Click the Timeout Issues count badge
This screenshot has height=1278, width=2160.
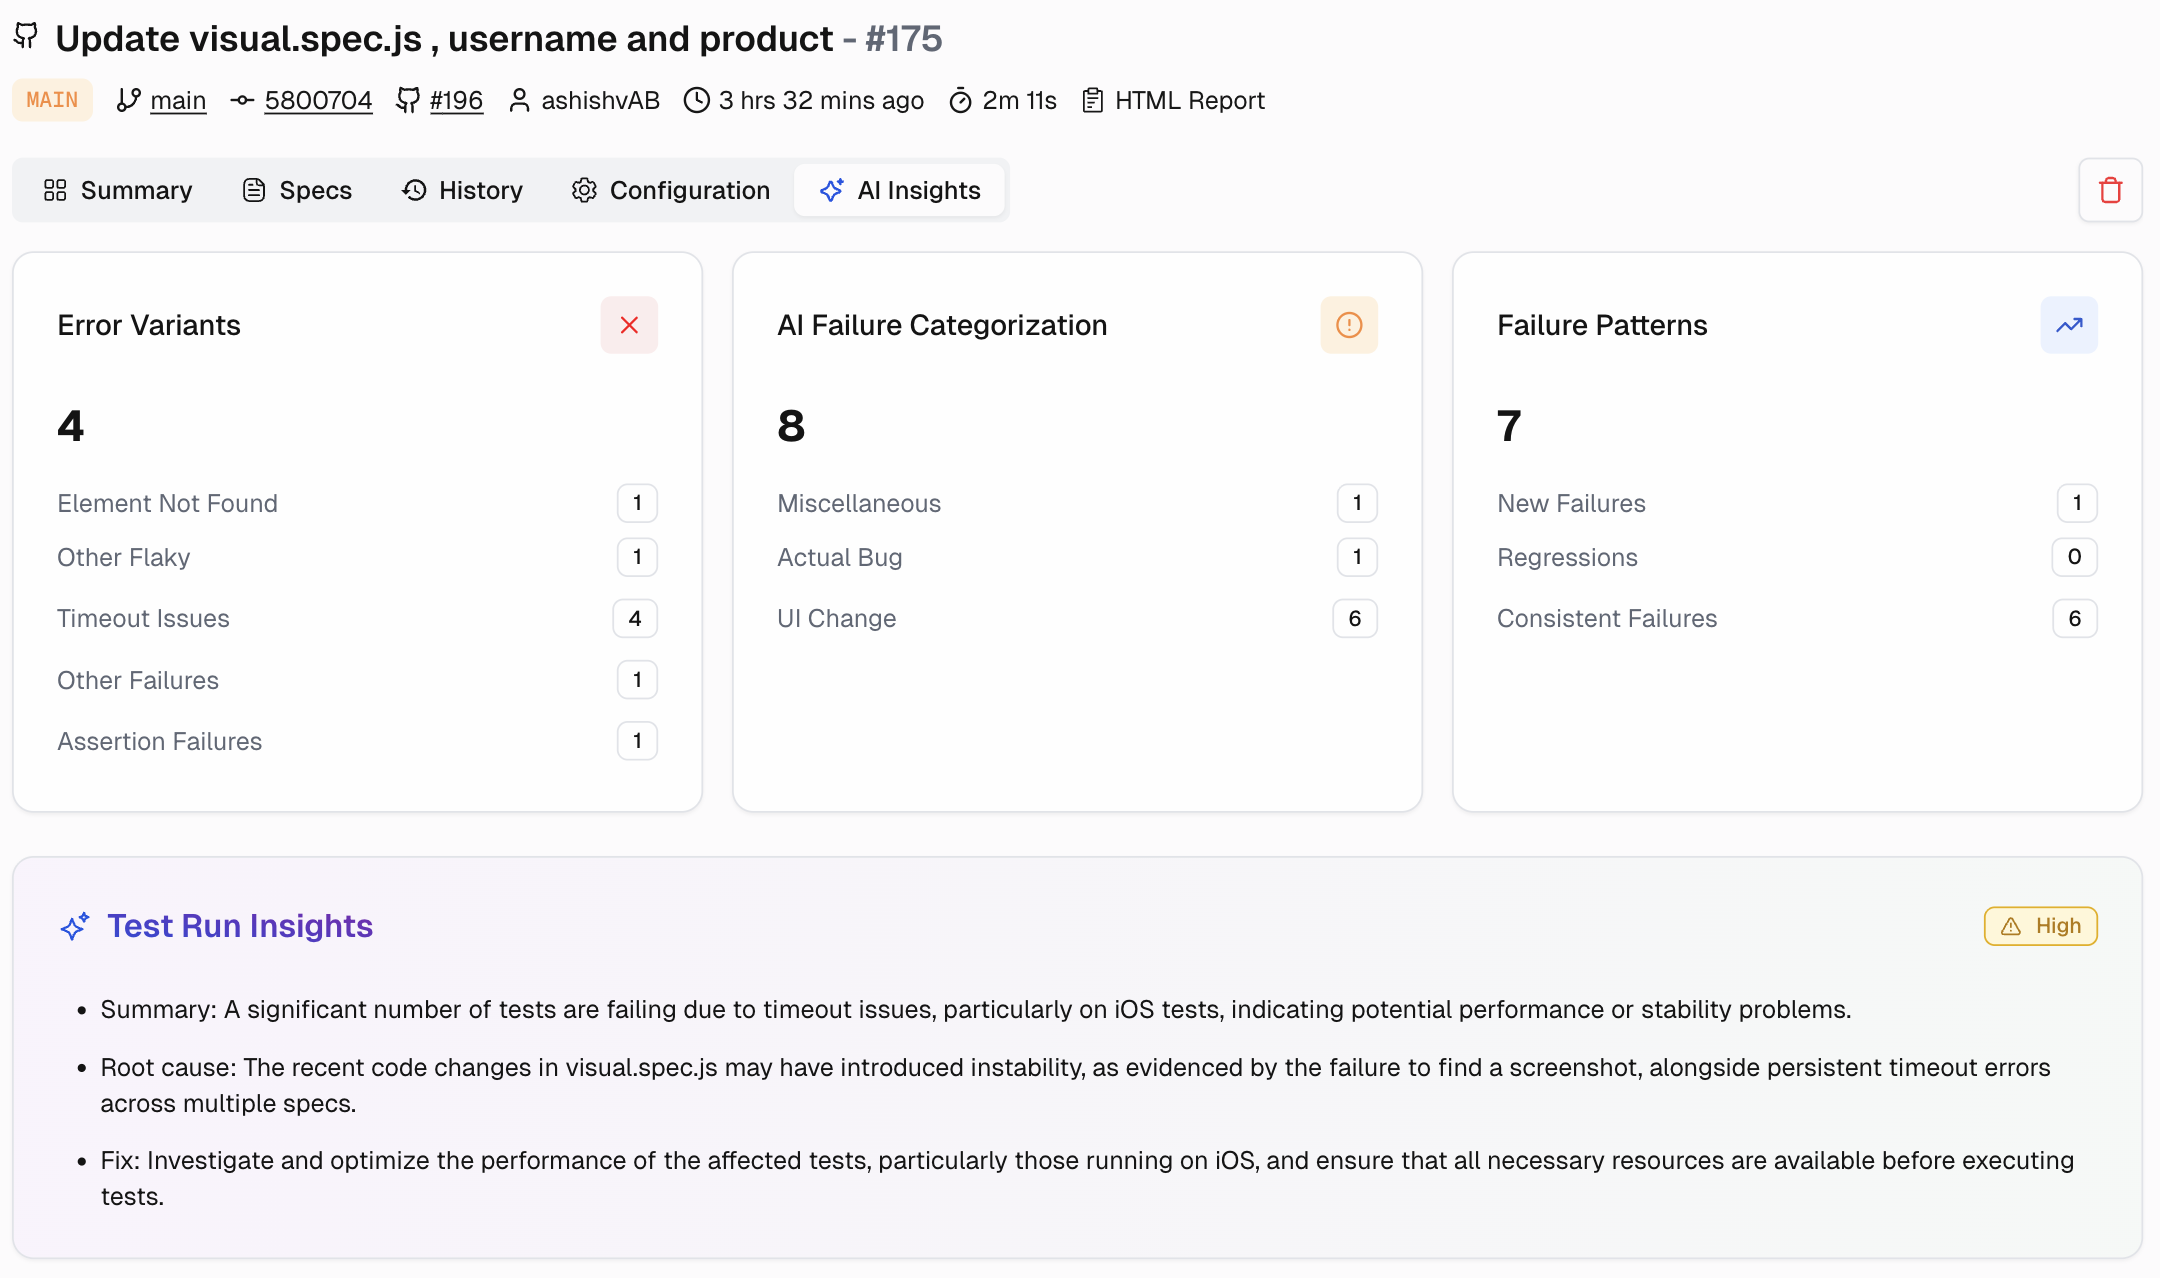pyautogui.click(x=635, y=618)
